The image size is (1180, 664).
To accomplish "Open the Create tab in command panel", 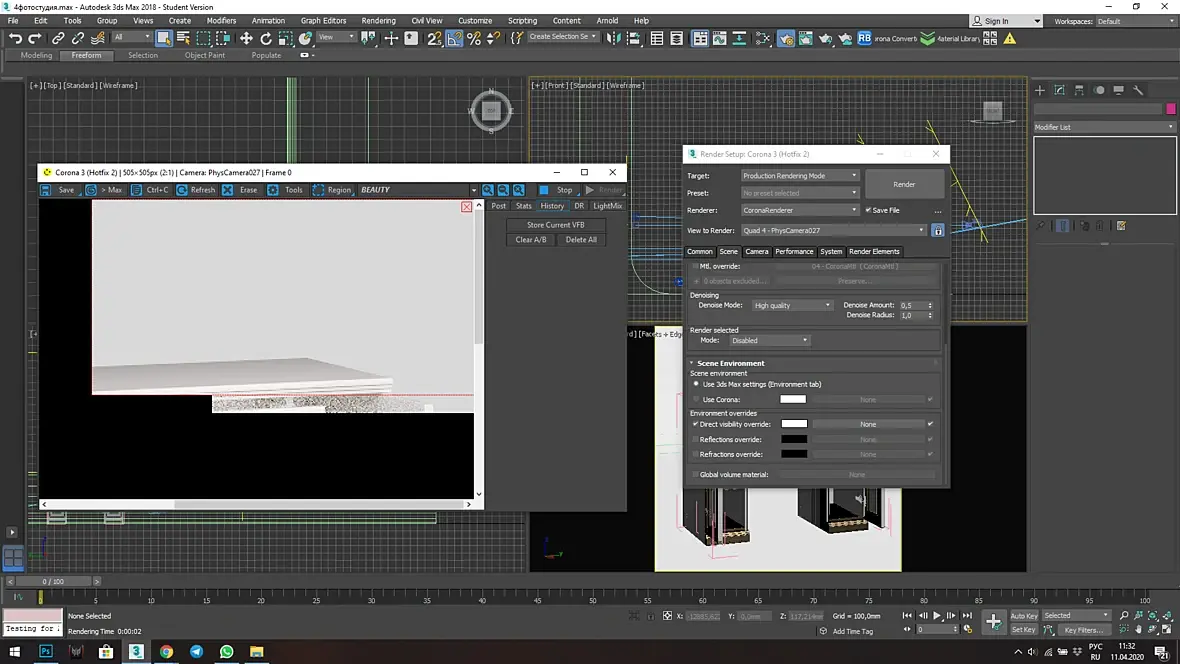I will pyautogui.click(x=1040, y=90).
